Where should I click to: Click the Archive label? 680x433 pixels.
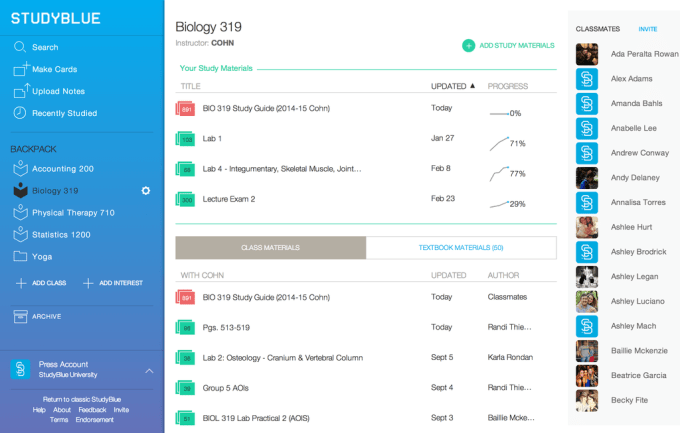pyautogui.click(x=46, y=316)
